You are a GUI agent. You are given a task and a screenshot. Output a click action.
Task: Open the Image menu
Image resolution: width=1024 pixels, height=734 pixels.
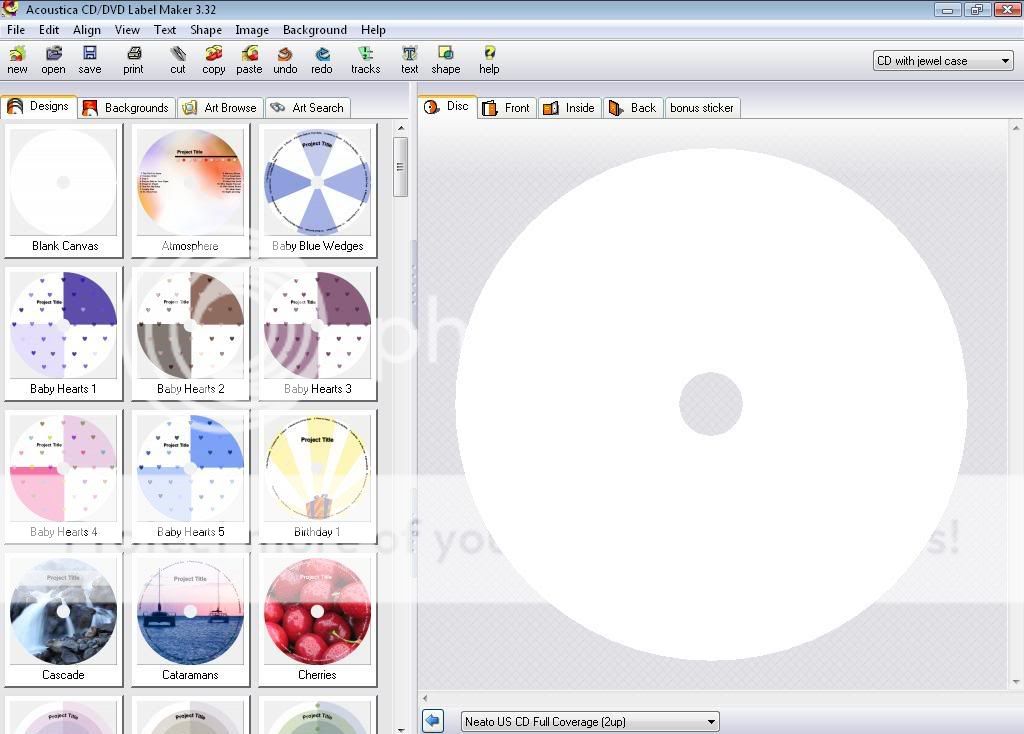click(252, 30)
